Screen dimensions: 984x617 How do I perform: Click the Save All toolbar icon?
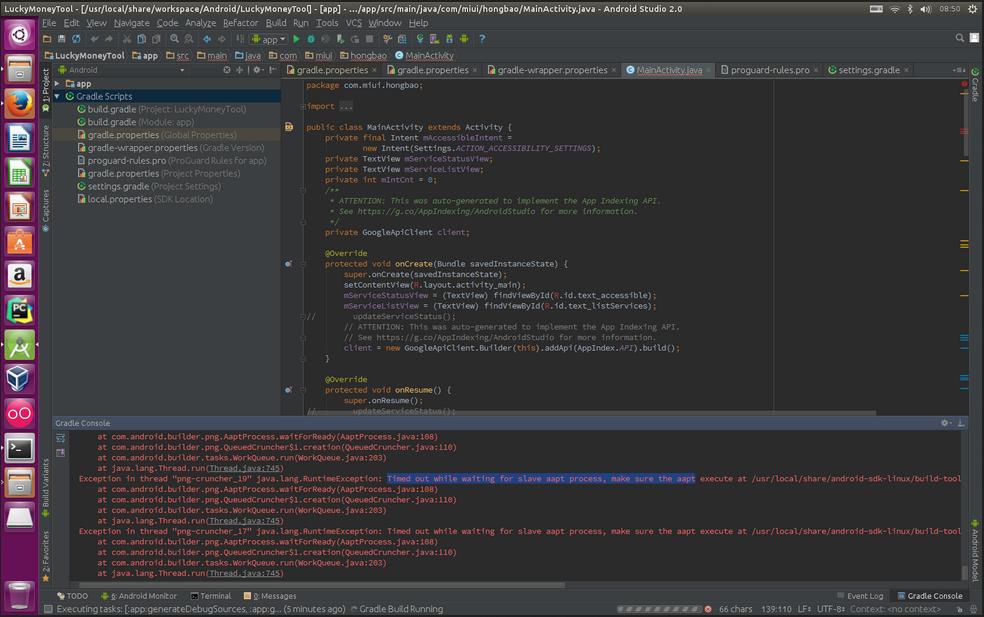[62, 39]
